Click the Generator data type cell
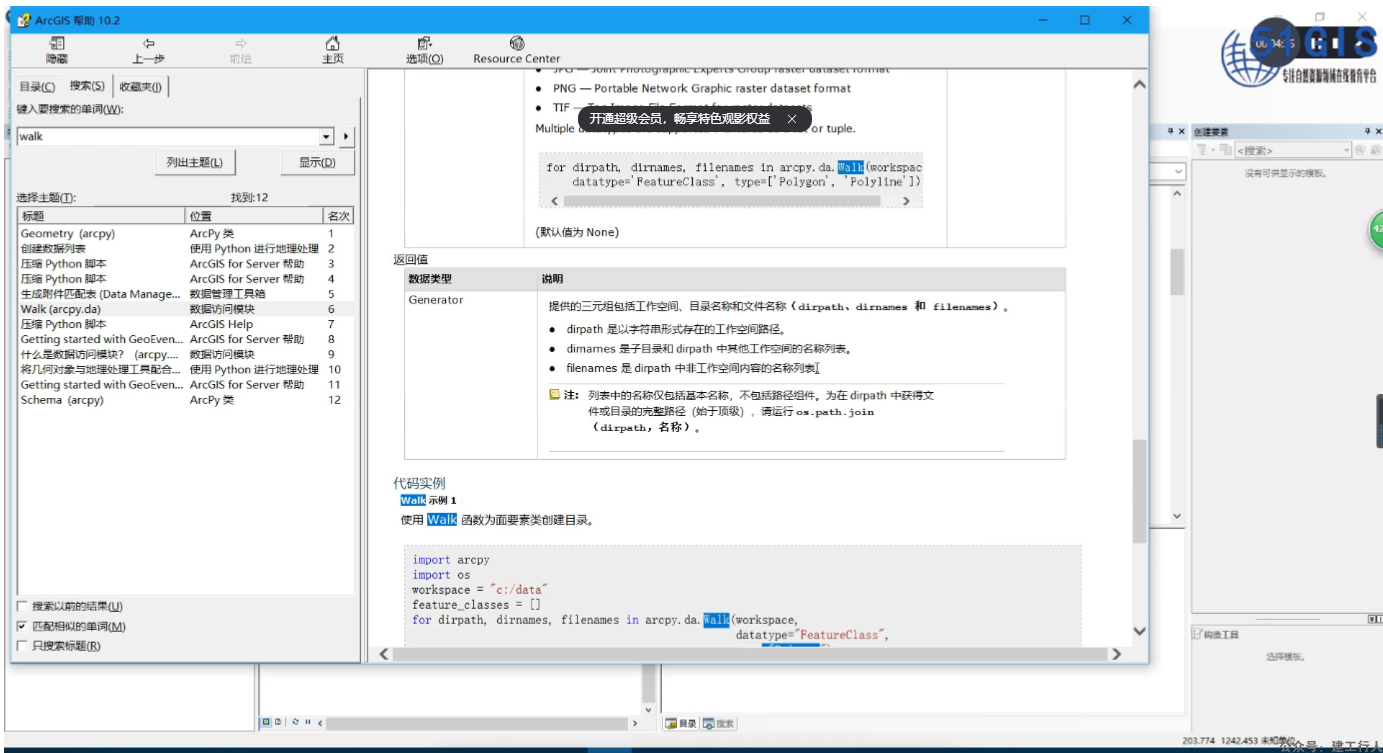 click(436, 300)
